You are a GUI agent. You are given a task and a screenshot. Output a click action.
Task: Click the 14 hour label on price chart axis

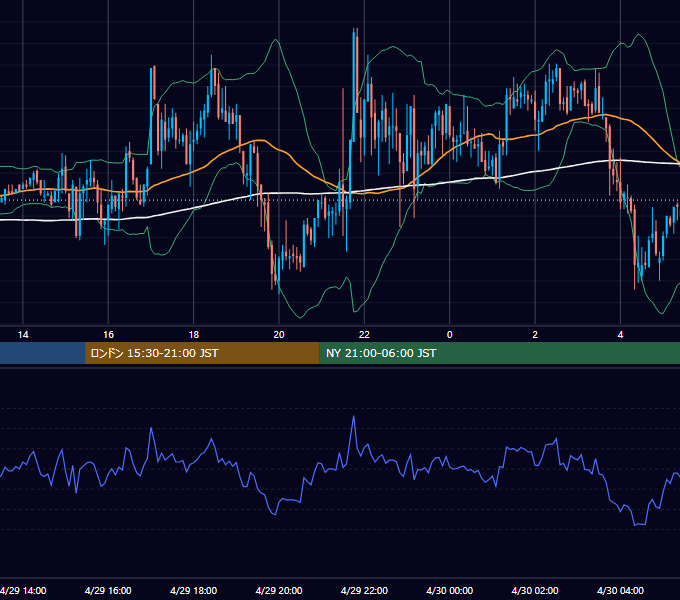pos(23,335)
